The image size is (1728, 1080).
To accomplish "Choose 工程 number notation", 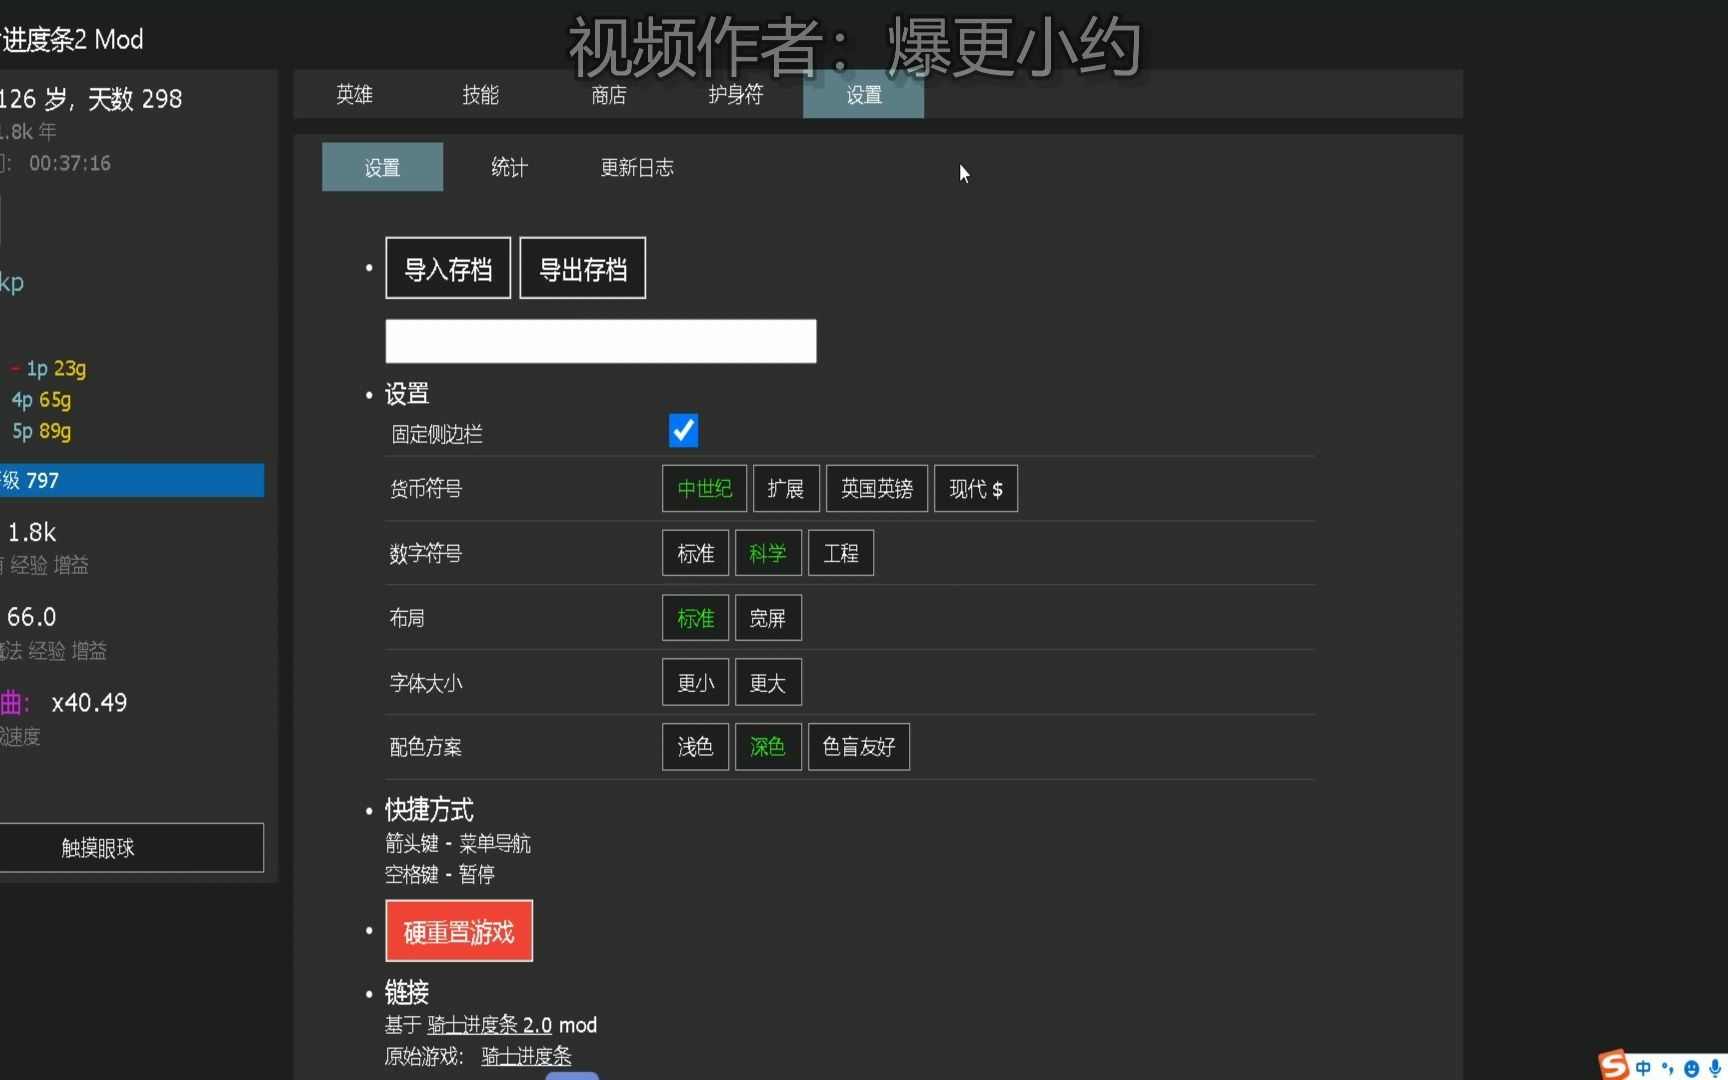I will [841, 553].
